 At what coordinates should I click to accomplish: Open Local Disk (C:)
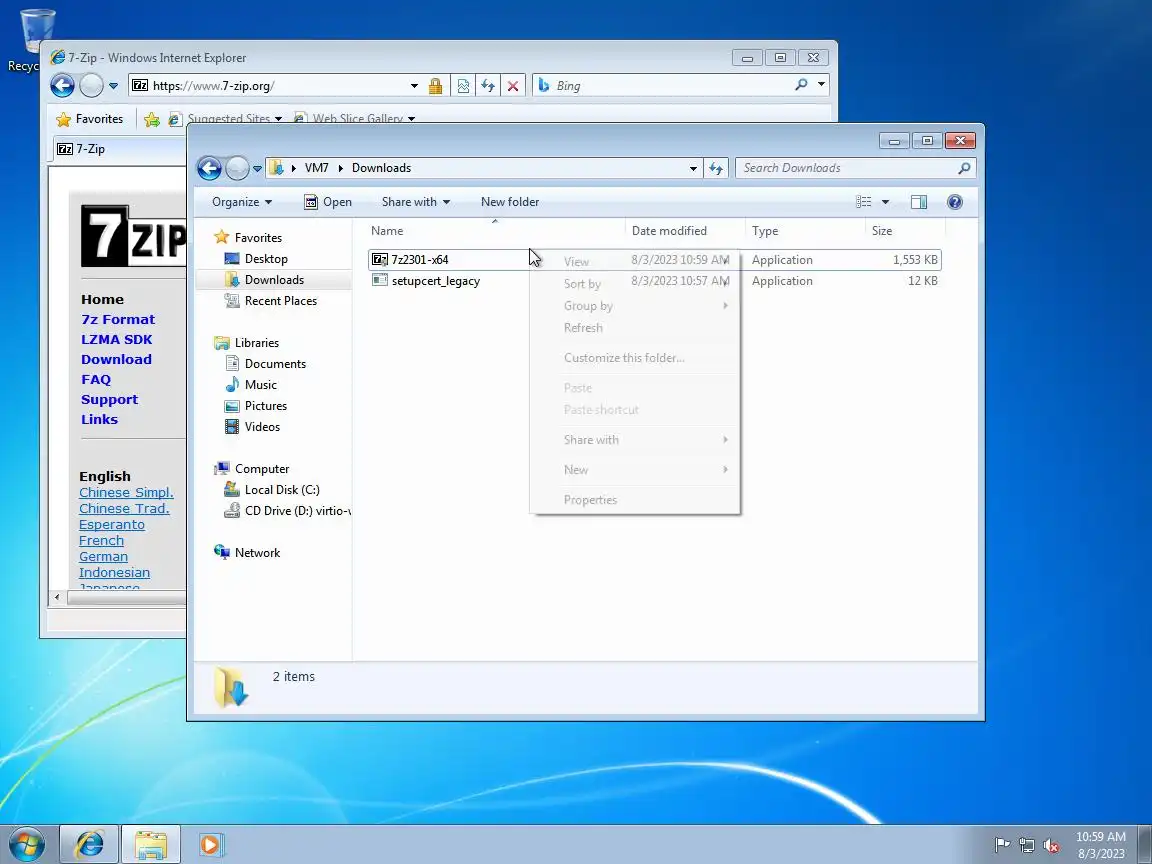282,490
